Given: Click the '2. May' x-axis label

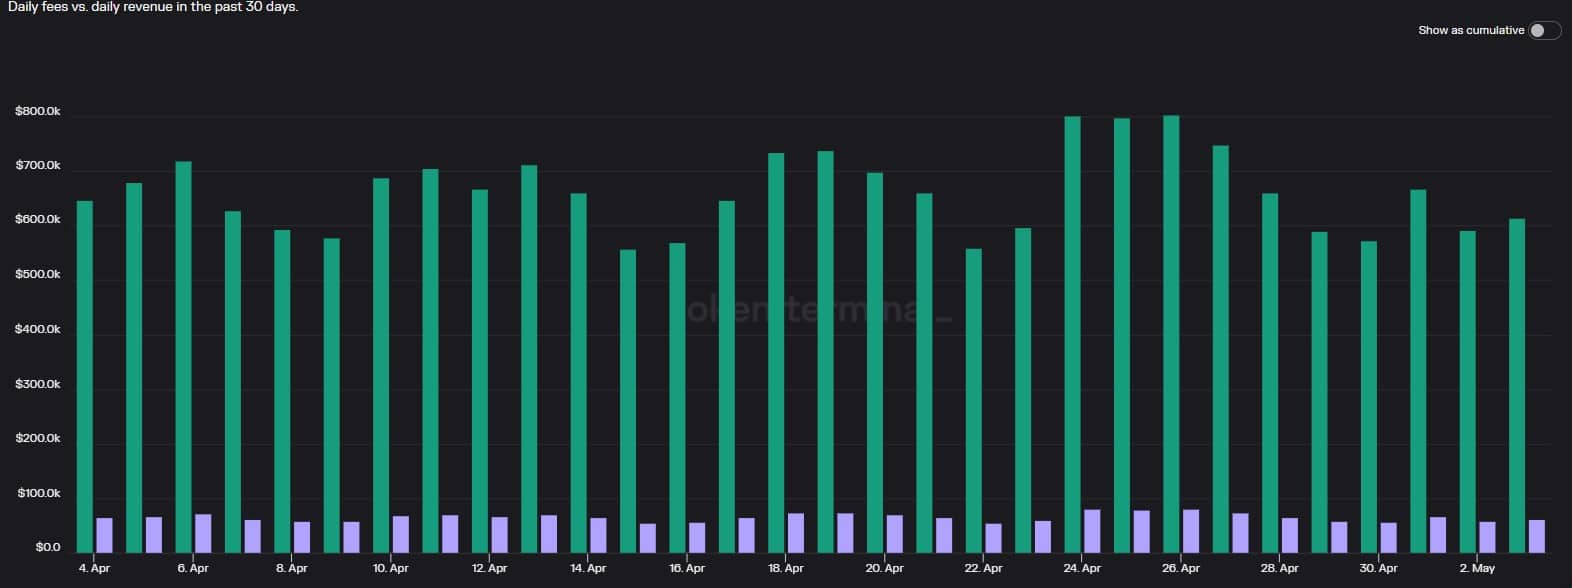Looking at the screenshot, I should coord(1477,568).
